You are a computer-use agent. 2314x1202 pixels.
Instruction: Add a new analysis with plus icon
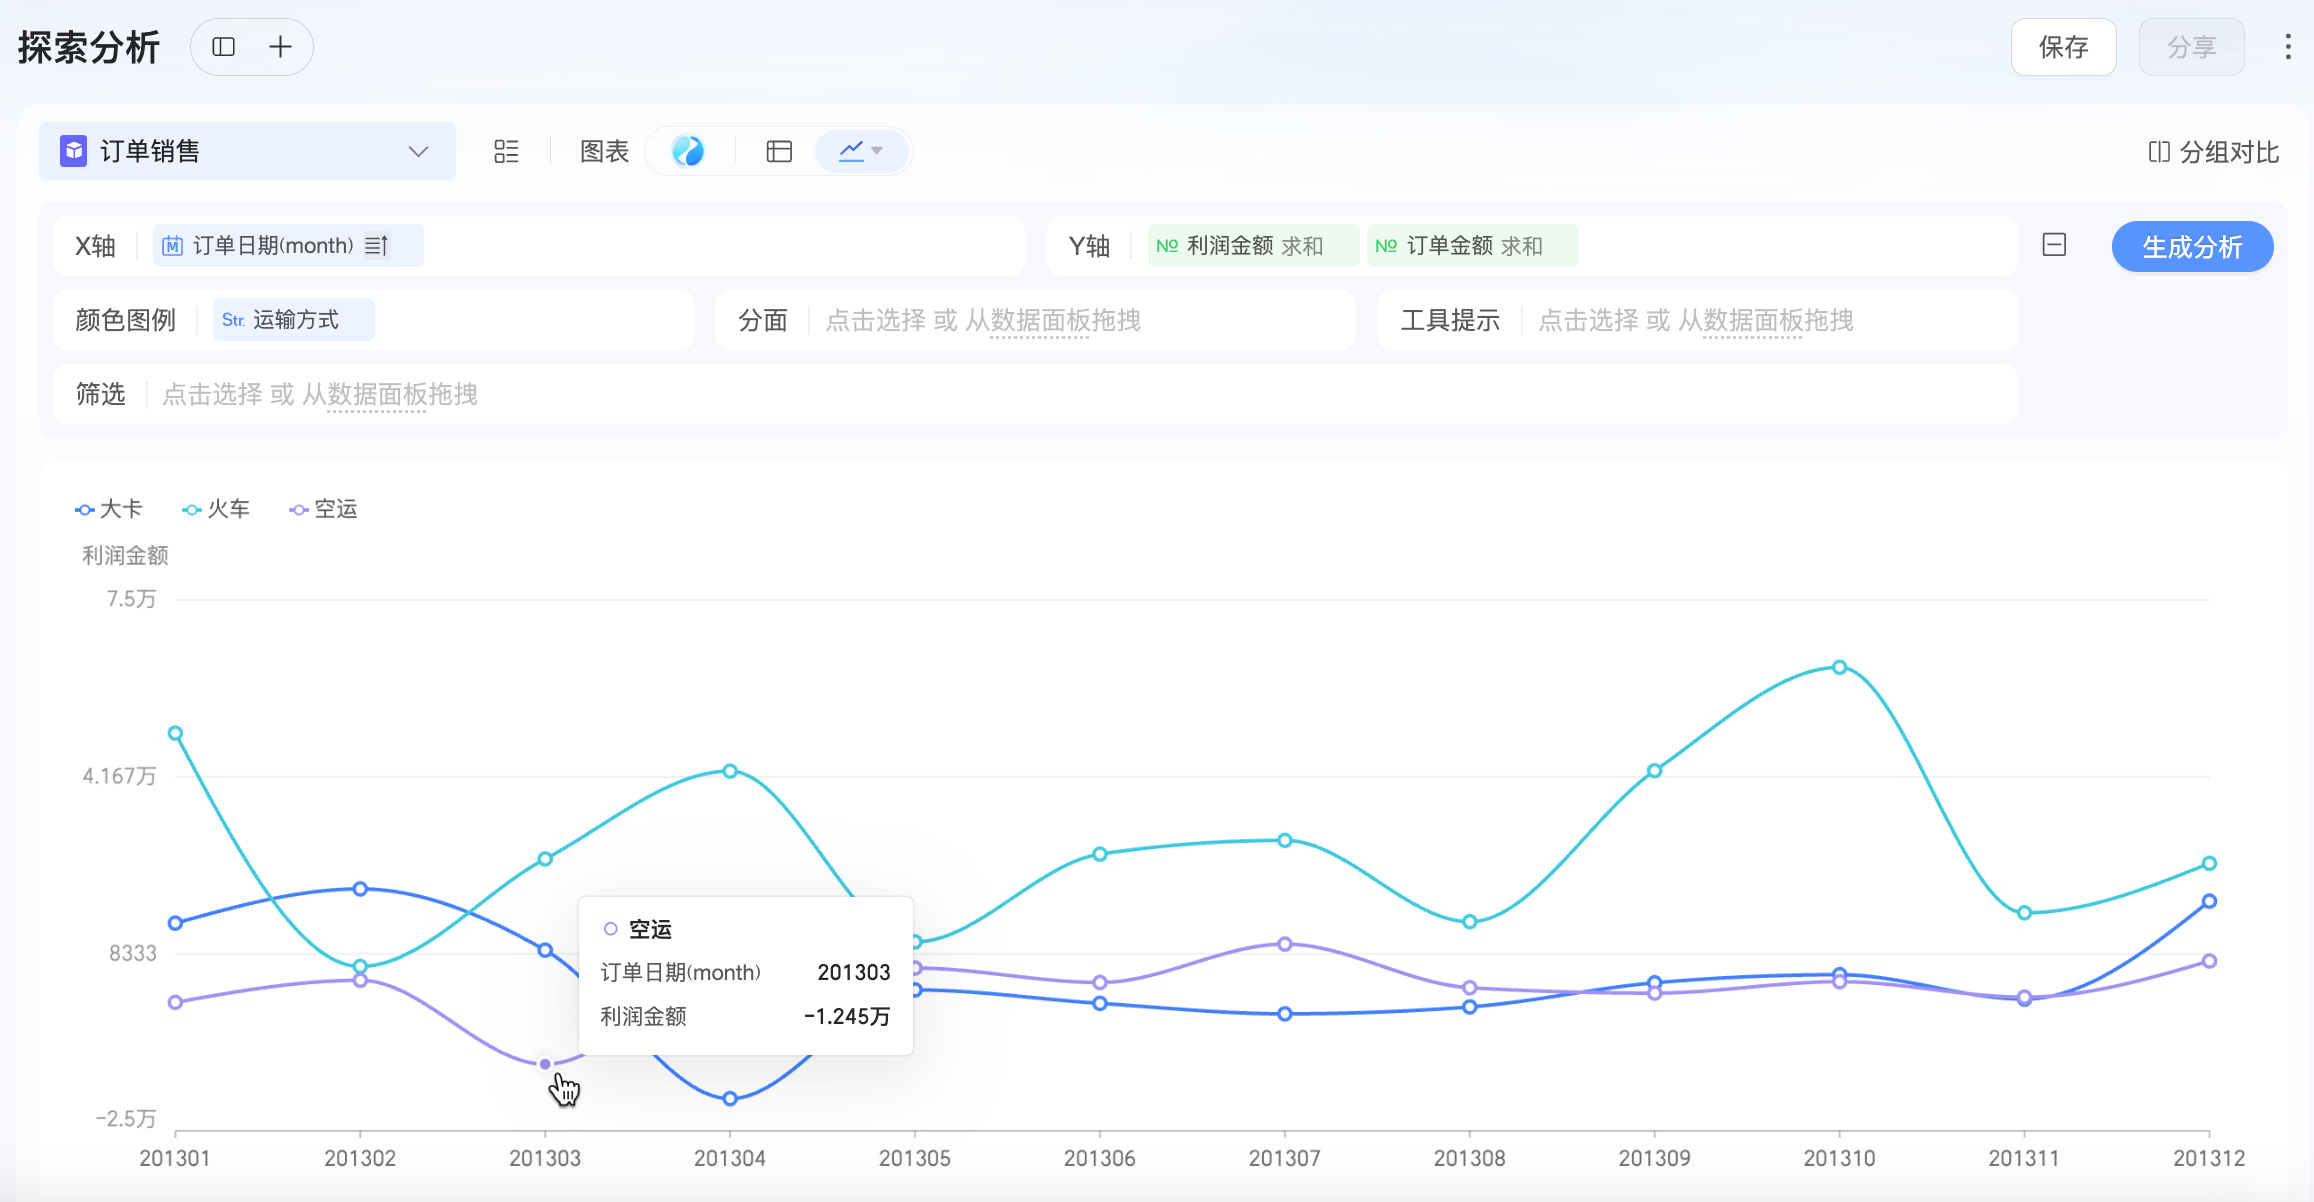[x=280, y=47]
